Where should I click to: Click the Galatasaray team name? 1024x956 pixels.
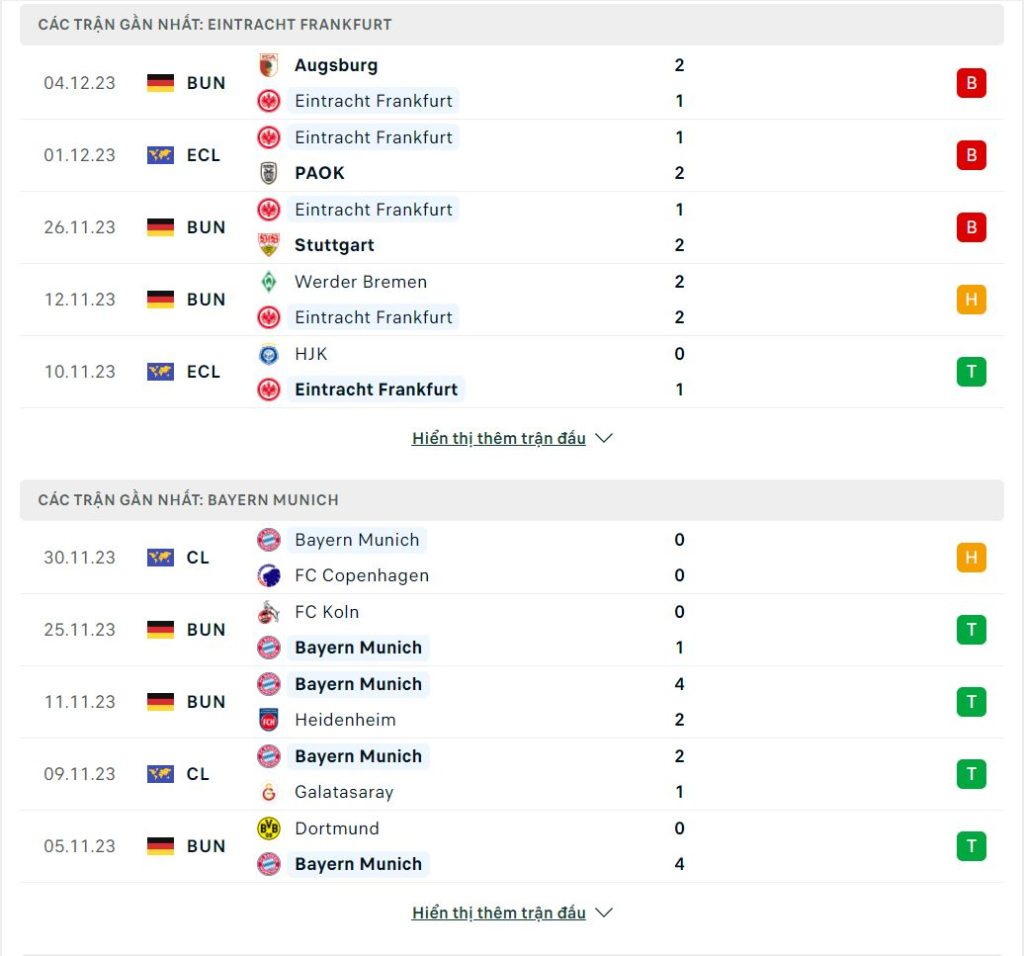[344, 792]
